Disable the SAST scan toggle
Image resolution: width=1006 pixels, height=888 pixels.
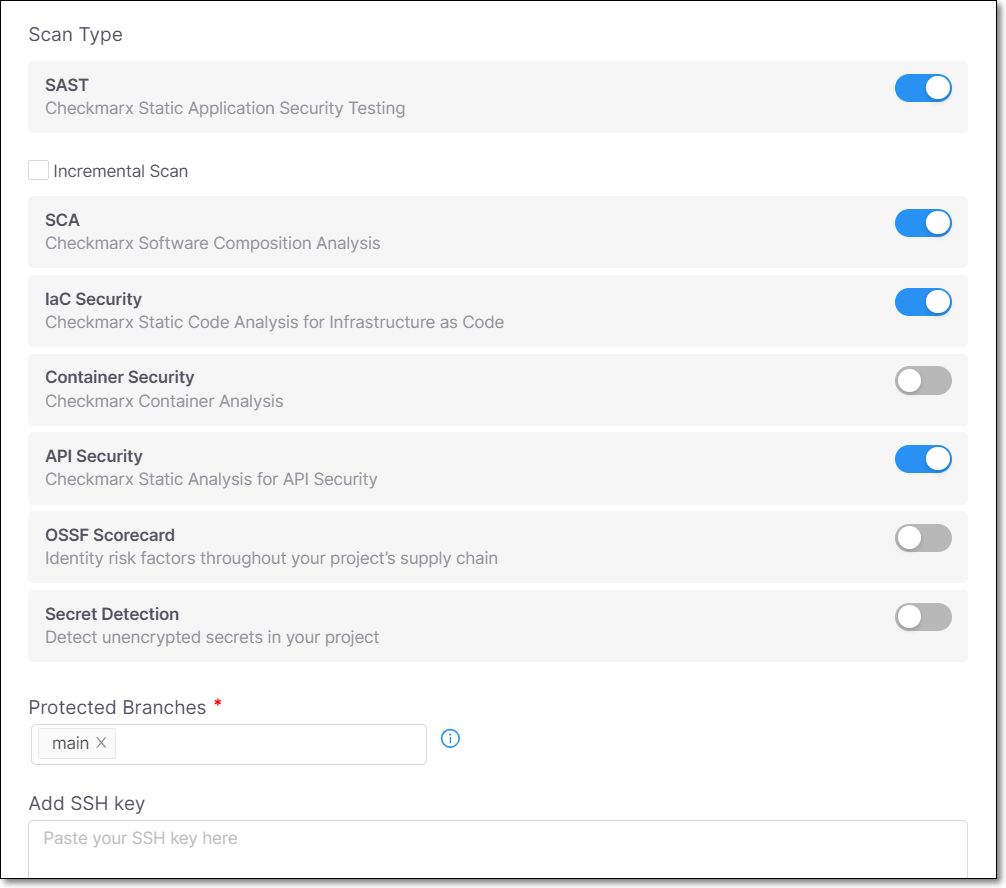coord(923,88)
